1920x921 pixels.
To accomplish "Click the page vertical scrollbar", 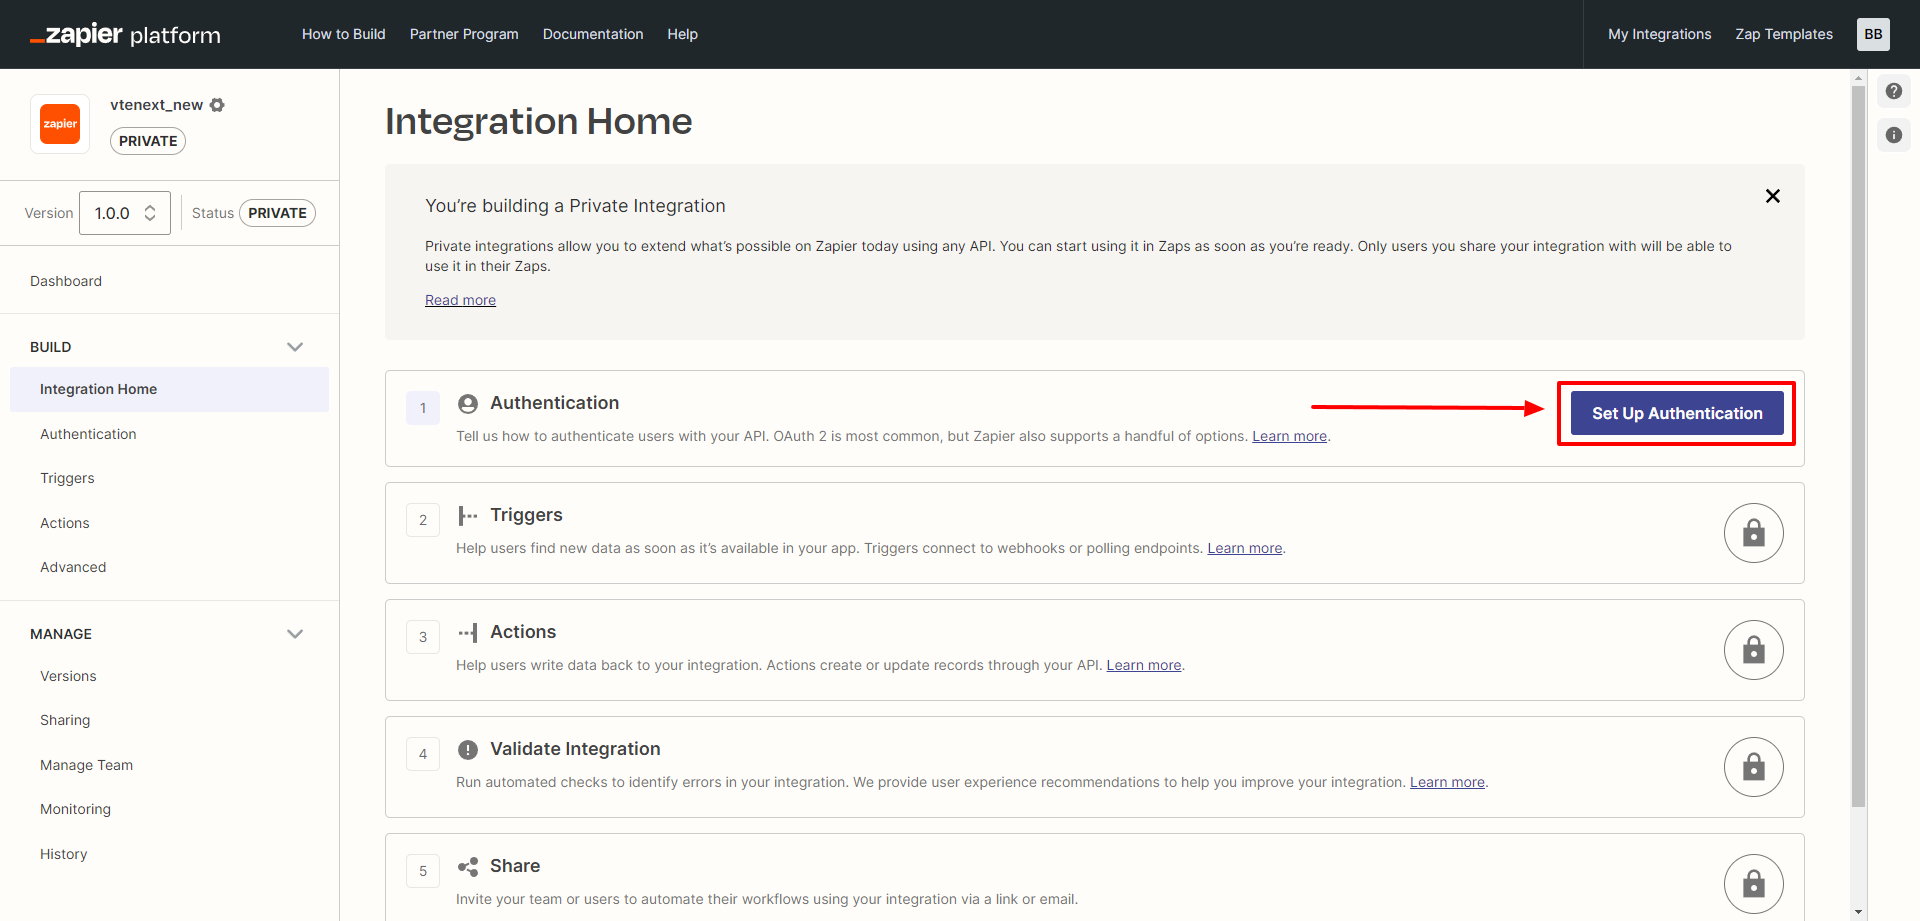I will click(x=1858, y=445).
